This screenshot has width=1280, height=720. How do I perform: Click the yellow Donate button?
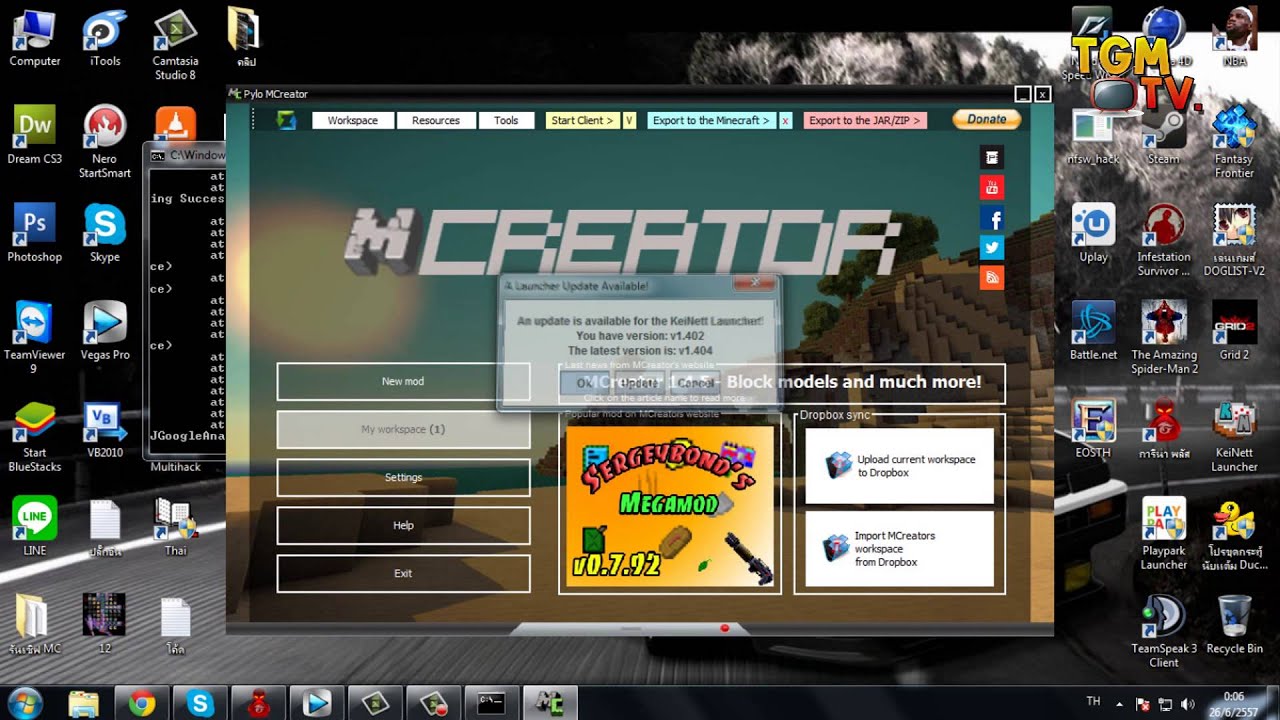point(986,119)
